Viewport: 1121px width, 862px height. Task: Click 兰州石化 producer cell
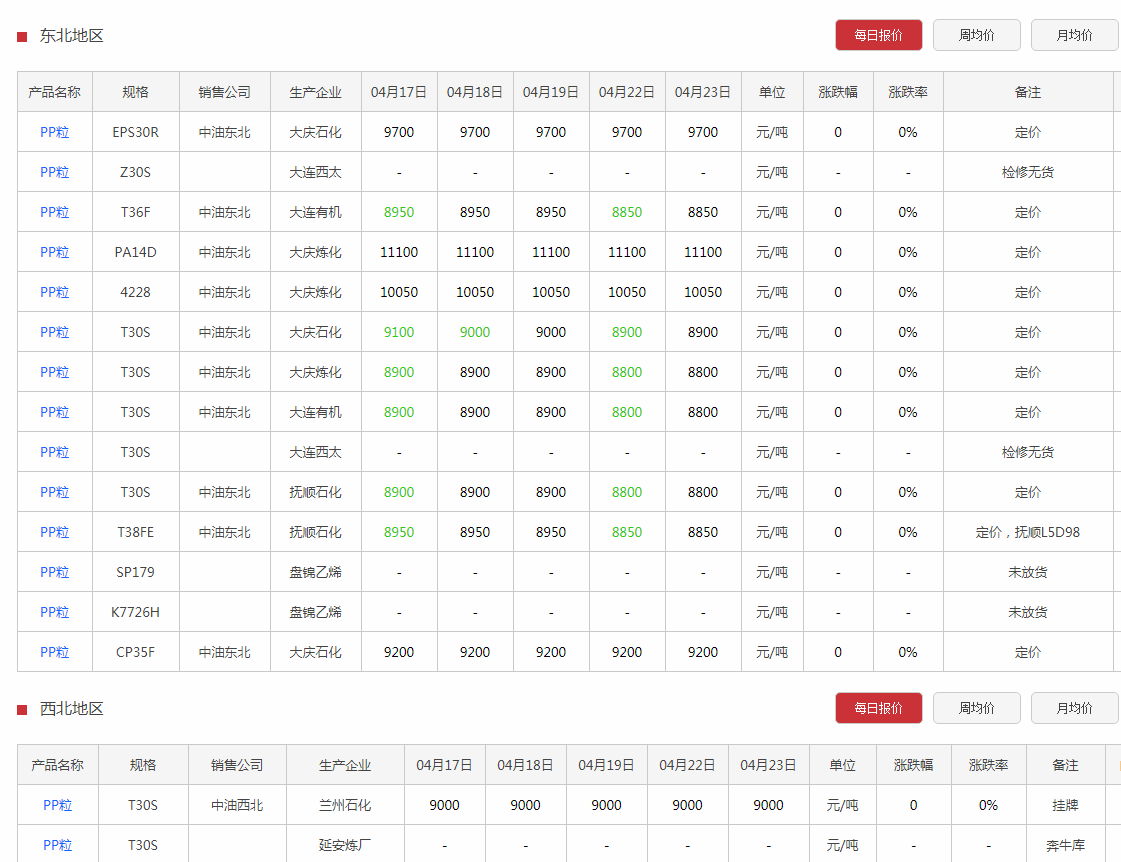click(345, 806)
